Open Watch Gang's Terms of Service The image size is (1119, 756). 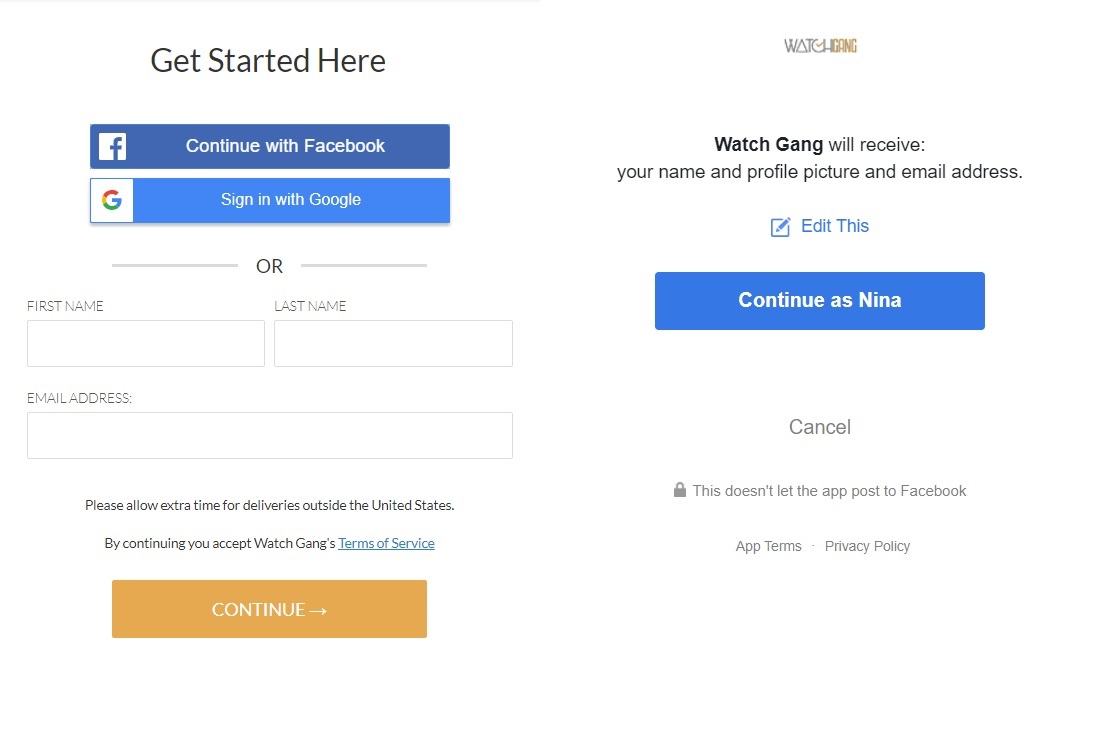tap(386, 543)
